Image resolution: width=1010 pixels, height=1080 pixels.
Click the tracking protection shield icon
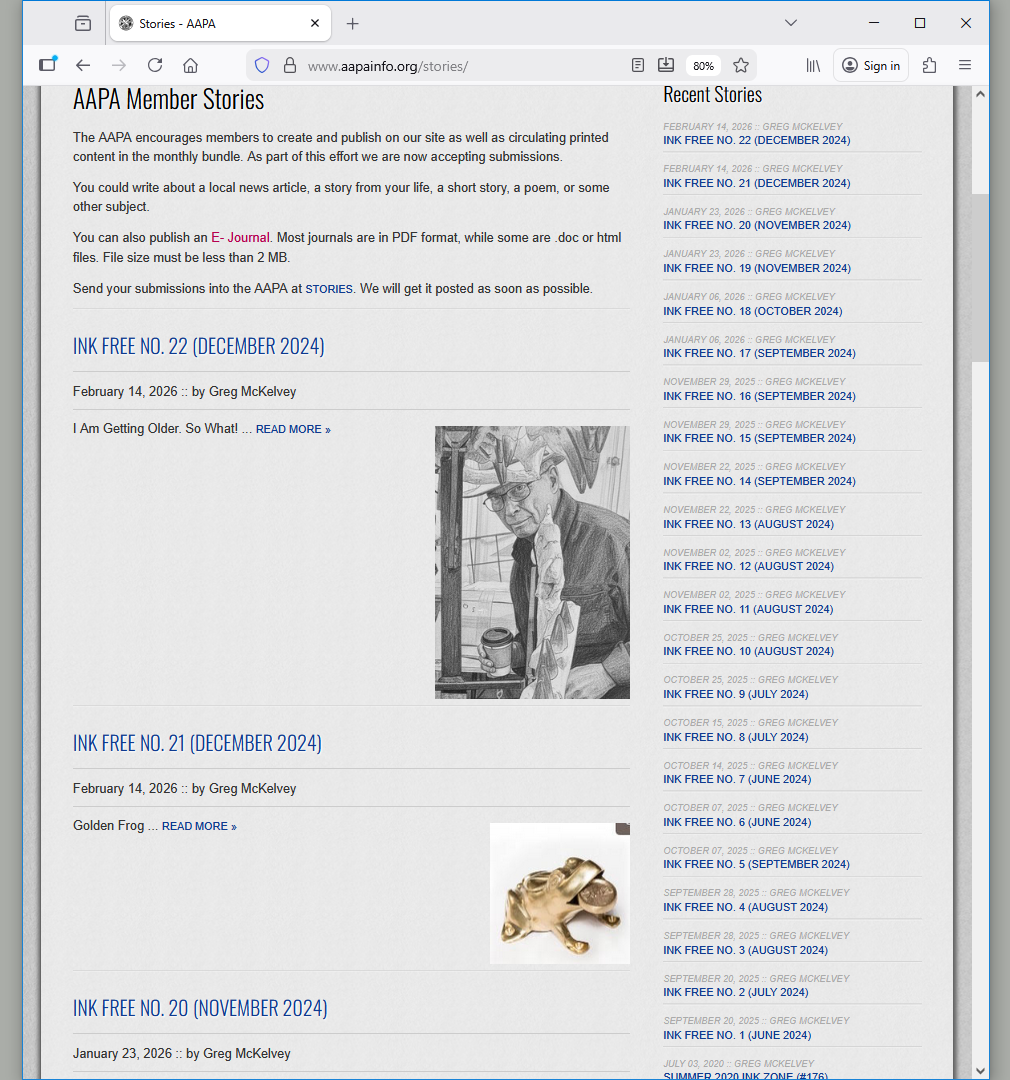pos(262,65)
